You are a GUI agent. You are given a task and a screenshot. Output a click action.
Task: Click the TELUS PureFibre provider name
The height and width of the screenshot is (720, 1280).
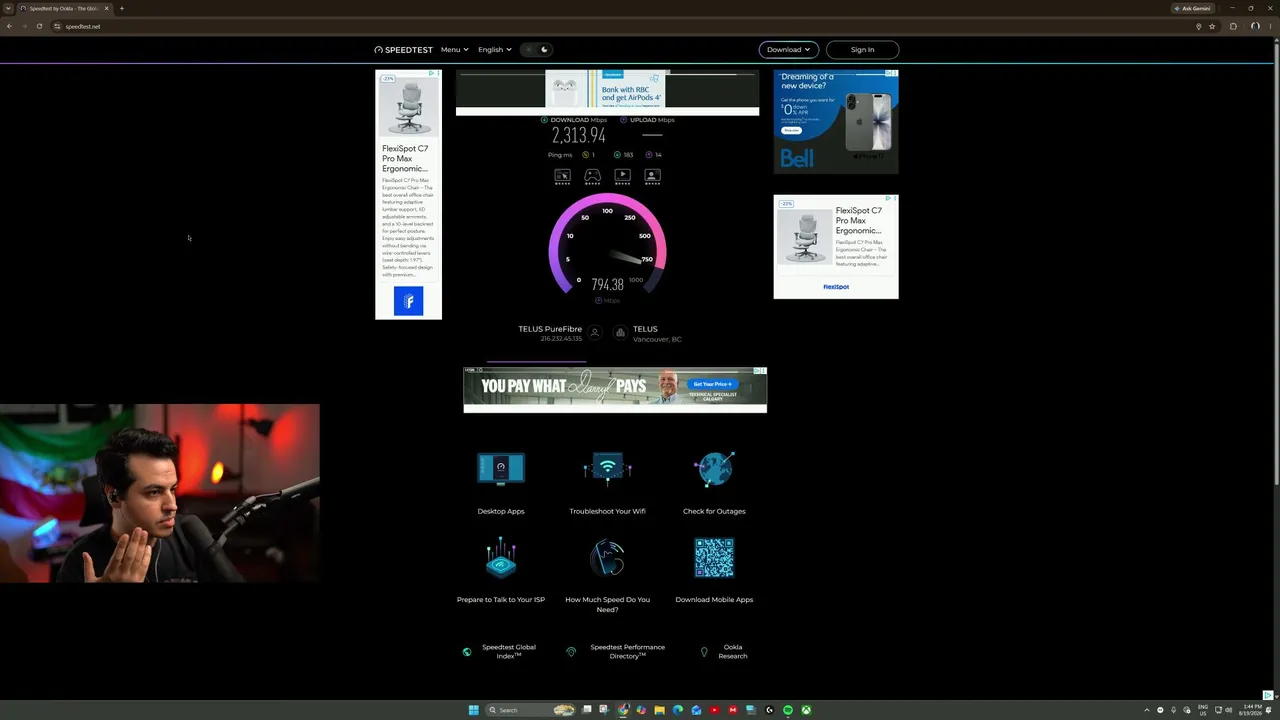tap(550, 329)
